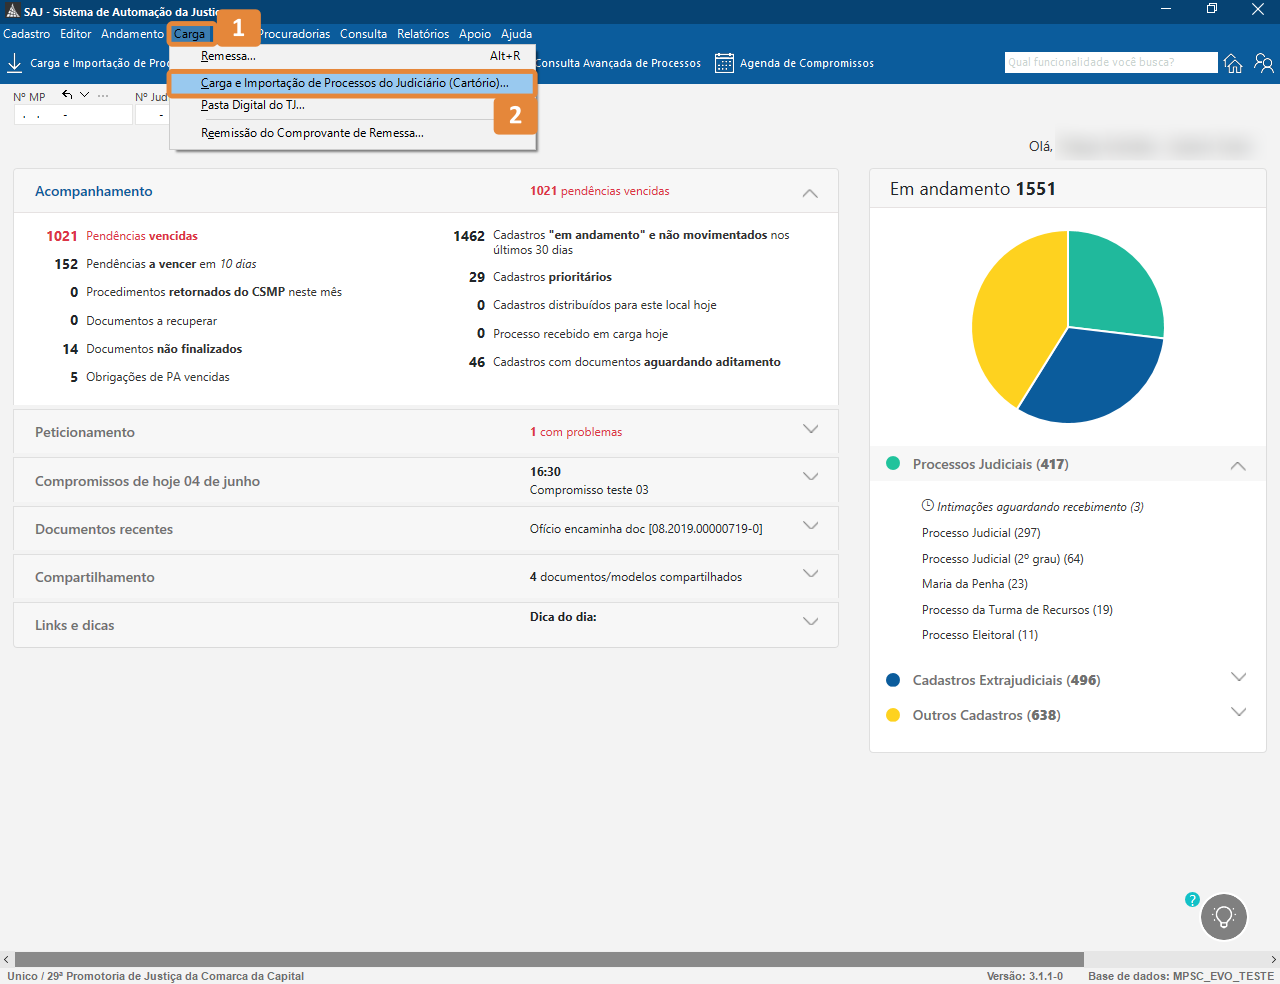Open the 1021 Pendências vencidas link
1280x984 pixels.
coord(122,236)
